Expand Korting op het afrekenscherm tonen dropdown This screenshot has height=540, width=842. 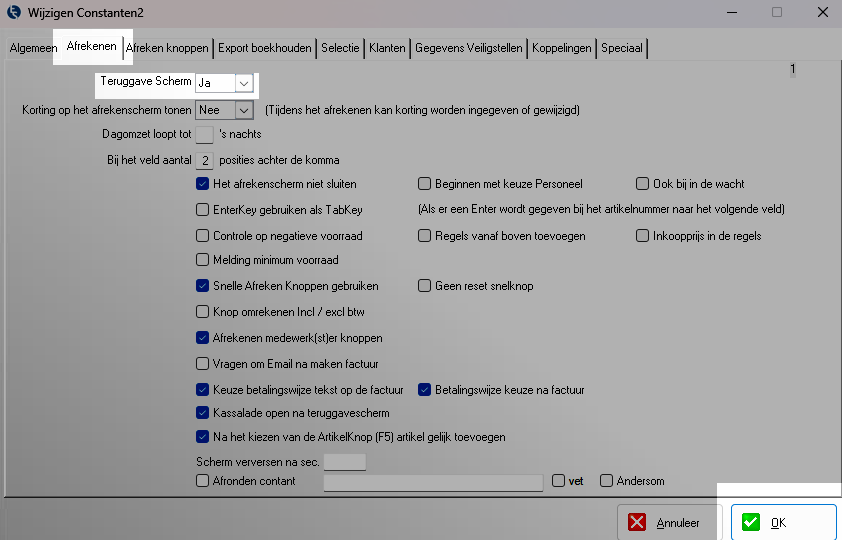(x=244, y=109)
